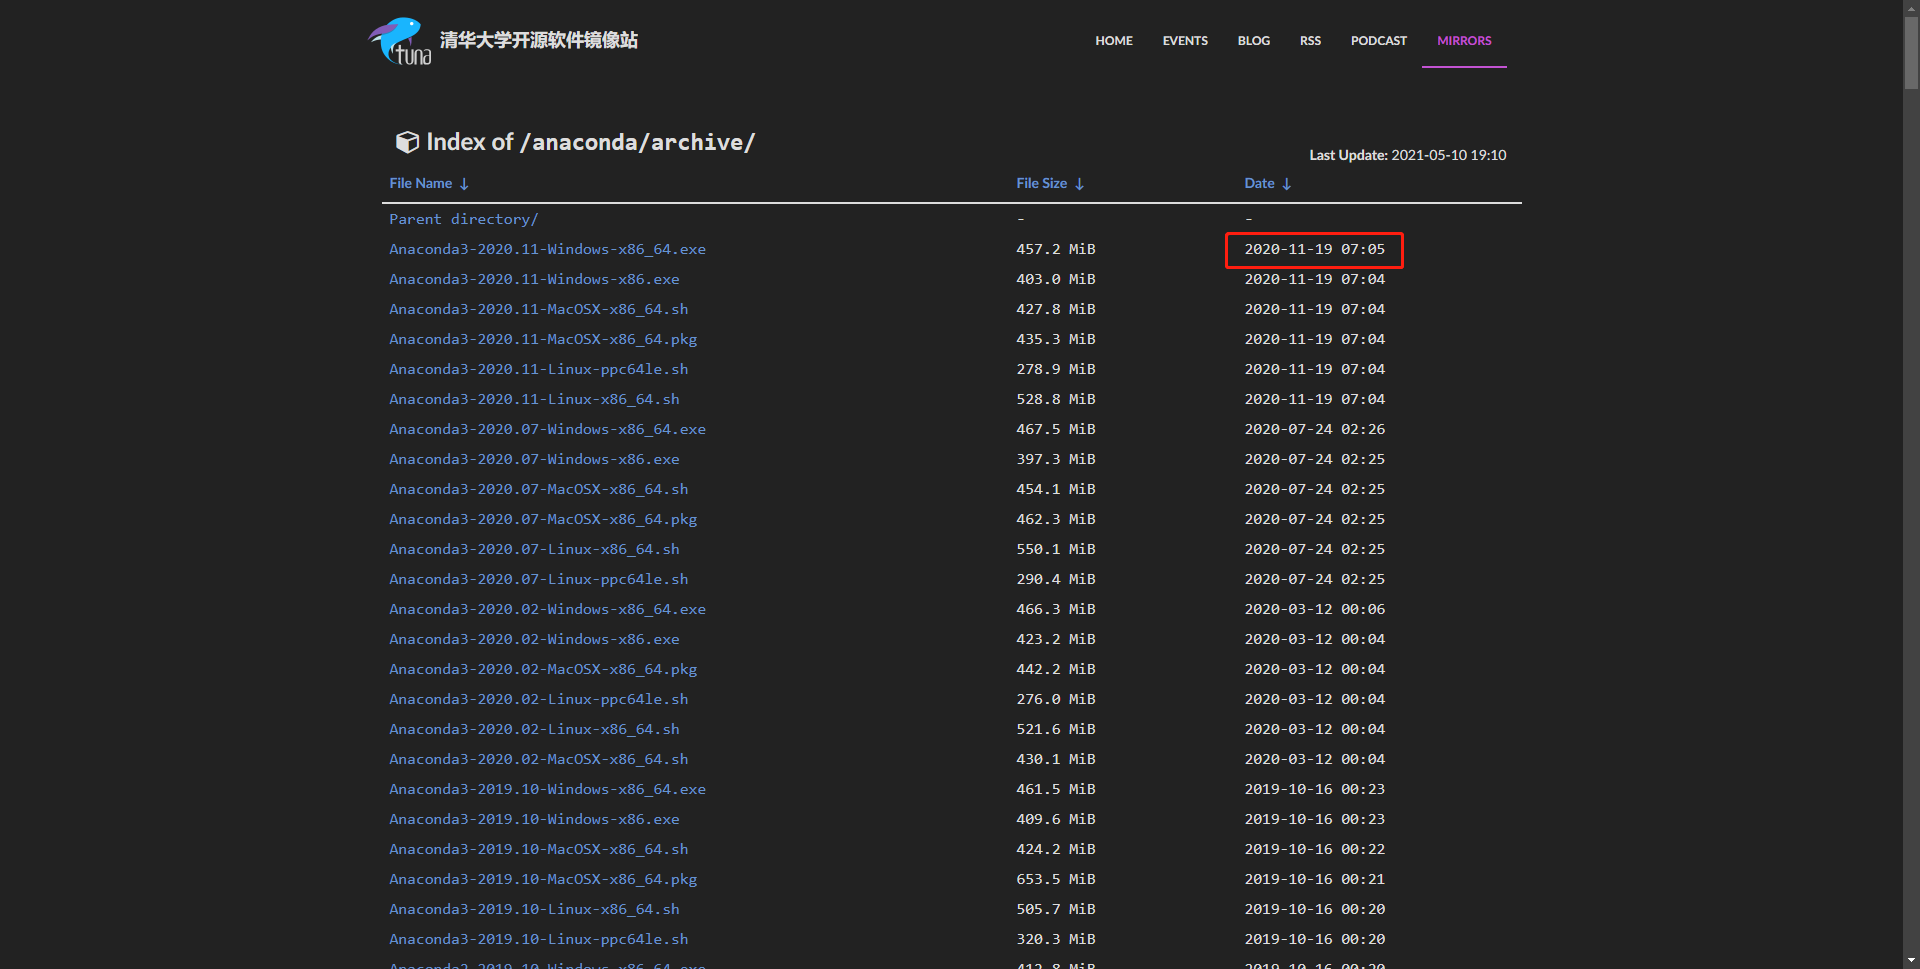Open the RSS menu item

(1310, 41)
